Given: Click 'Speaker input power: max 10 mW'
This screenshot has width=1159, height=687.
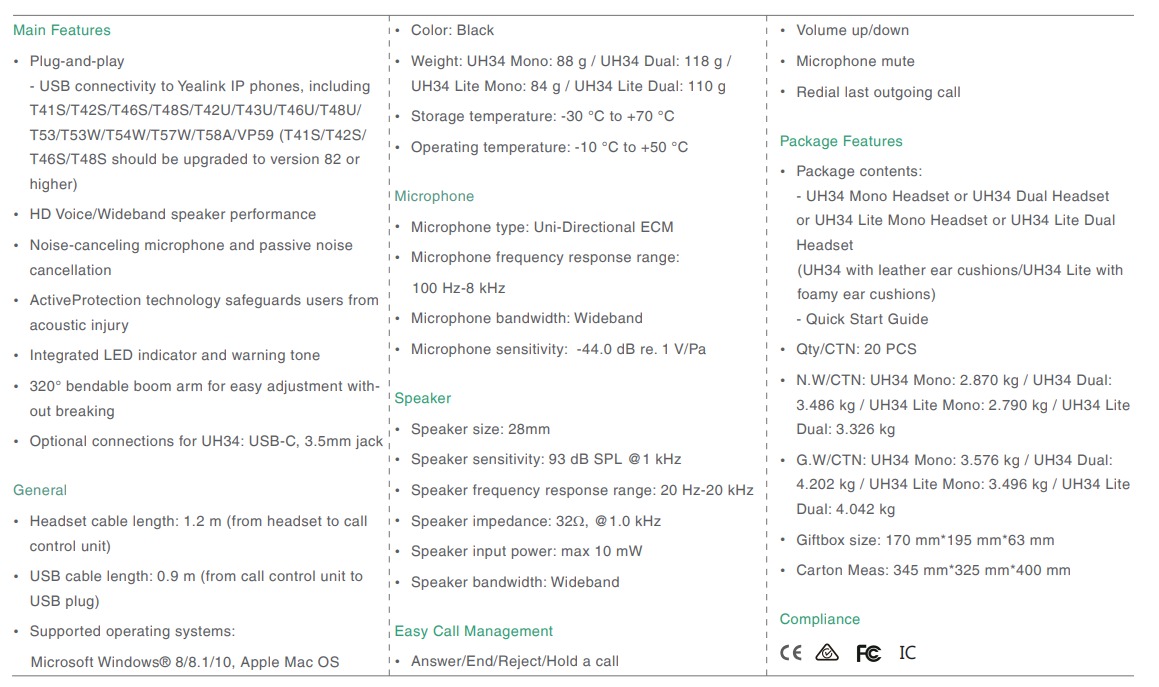Looking at the screenshot, I should click(x=526, y=552).
